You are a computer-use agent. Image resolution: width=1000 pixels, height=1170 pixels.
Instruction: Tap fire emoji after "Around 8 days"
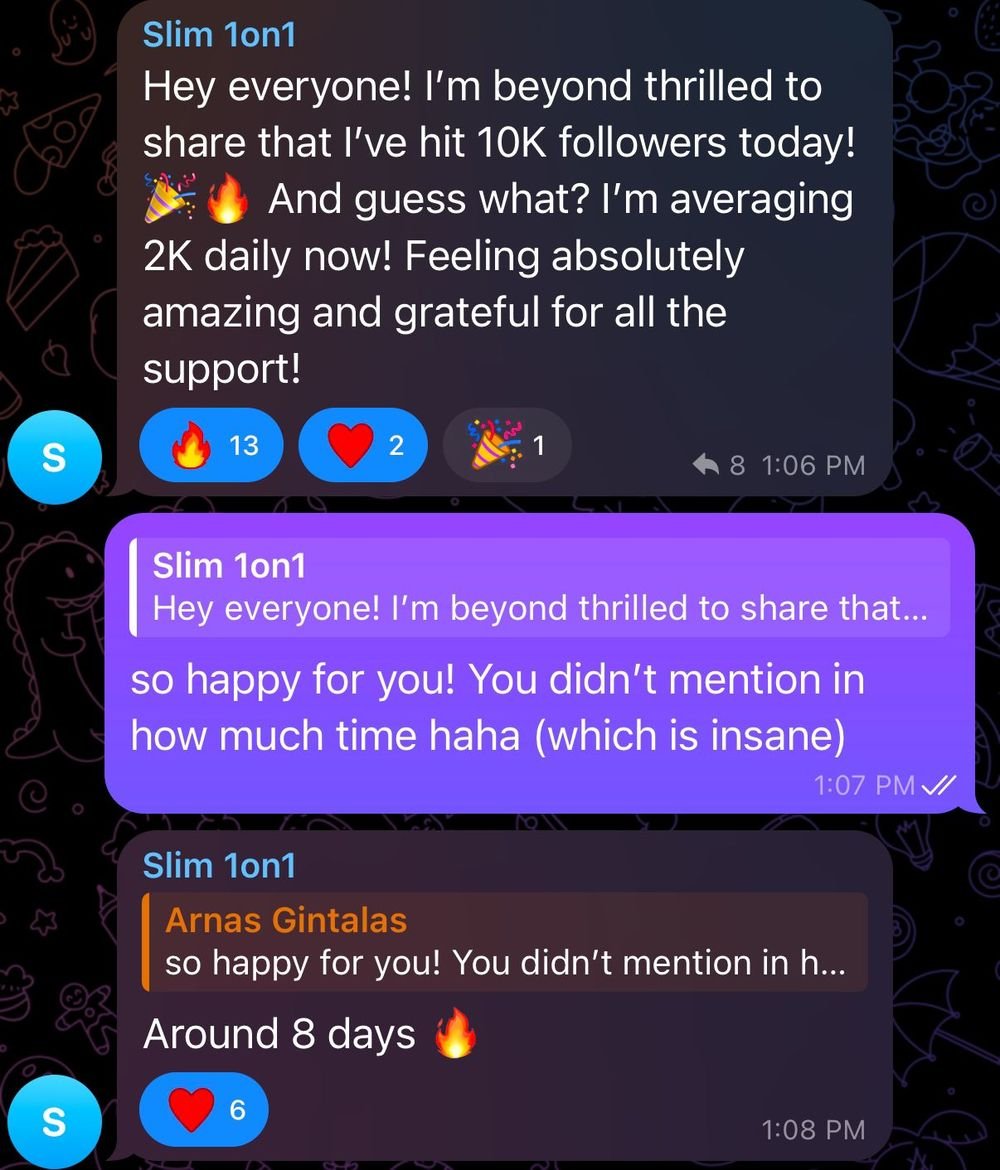pyautogui.click(x=455, y=1036)
